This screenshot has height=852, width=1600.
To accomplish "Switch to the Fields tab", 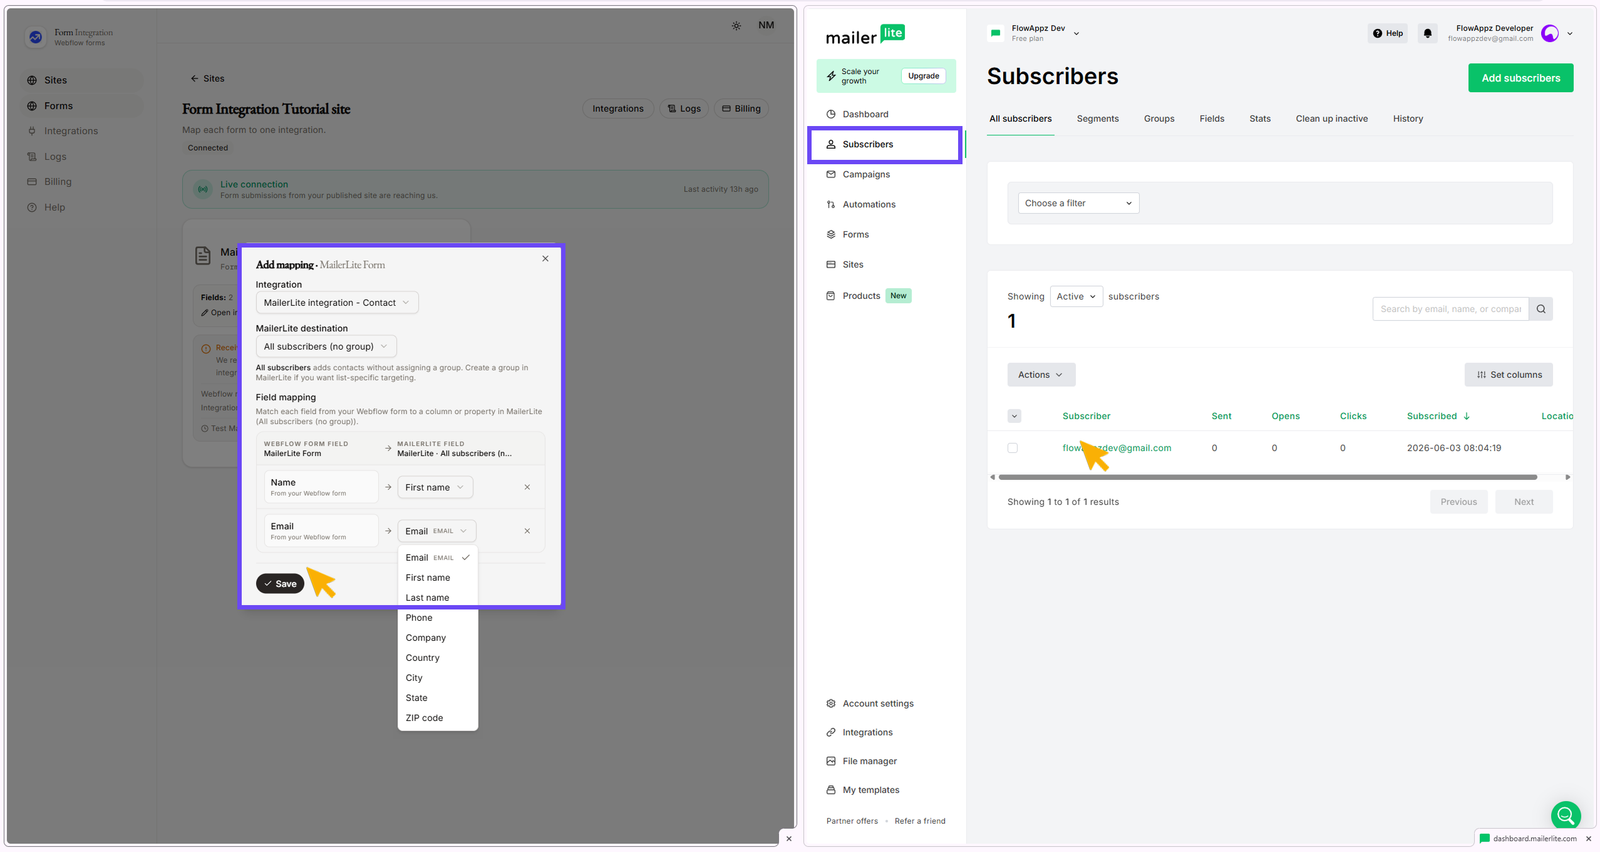I will (x=1211, y=119).
